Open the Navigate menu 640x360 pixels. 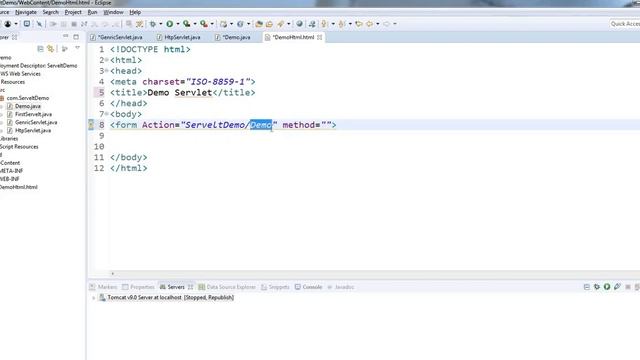point(26,12)
